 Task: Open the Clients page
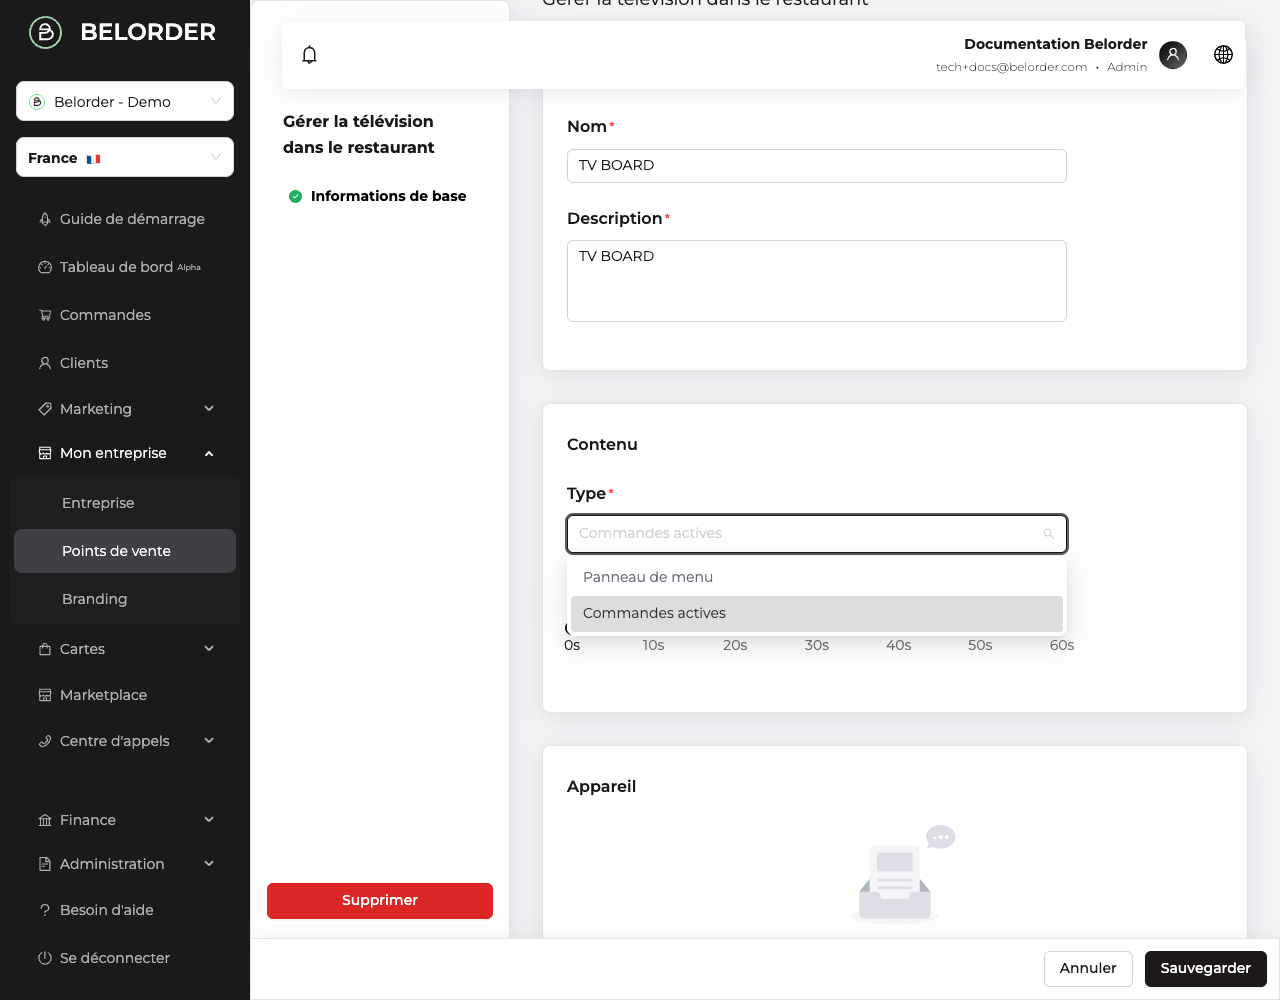84,363
